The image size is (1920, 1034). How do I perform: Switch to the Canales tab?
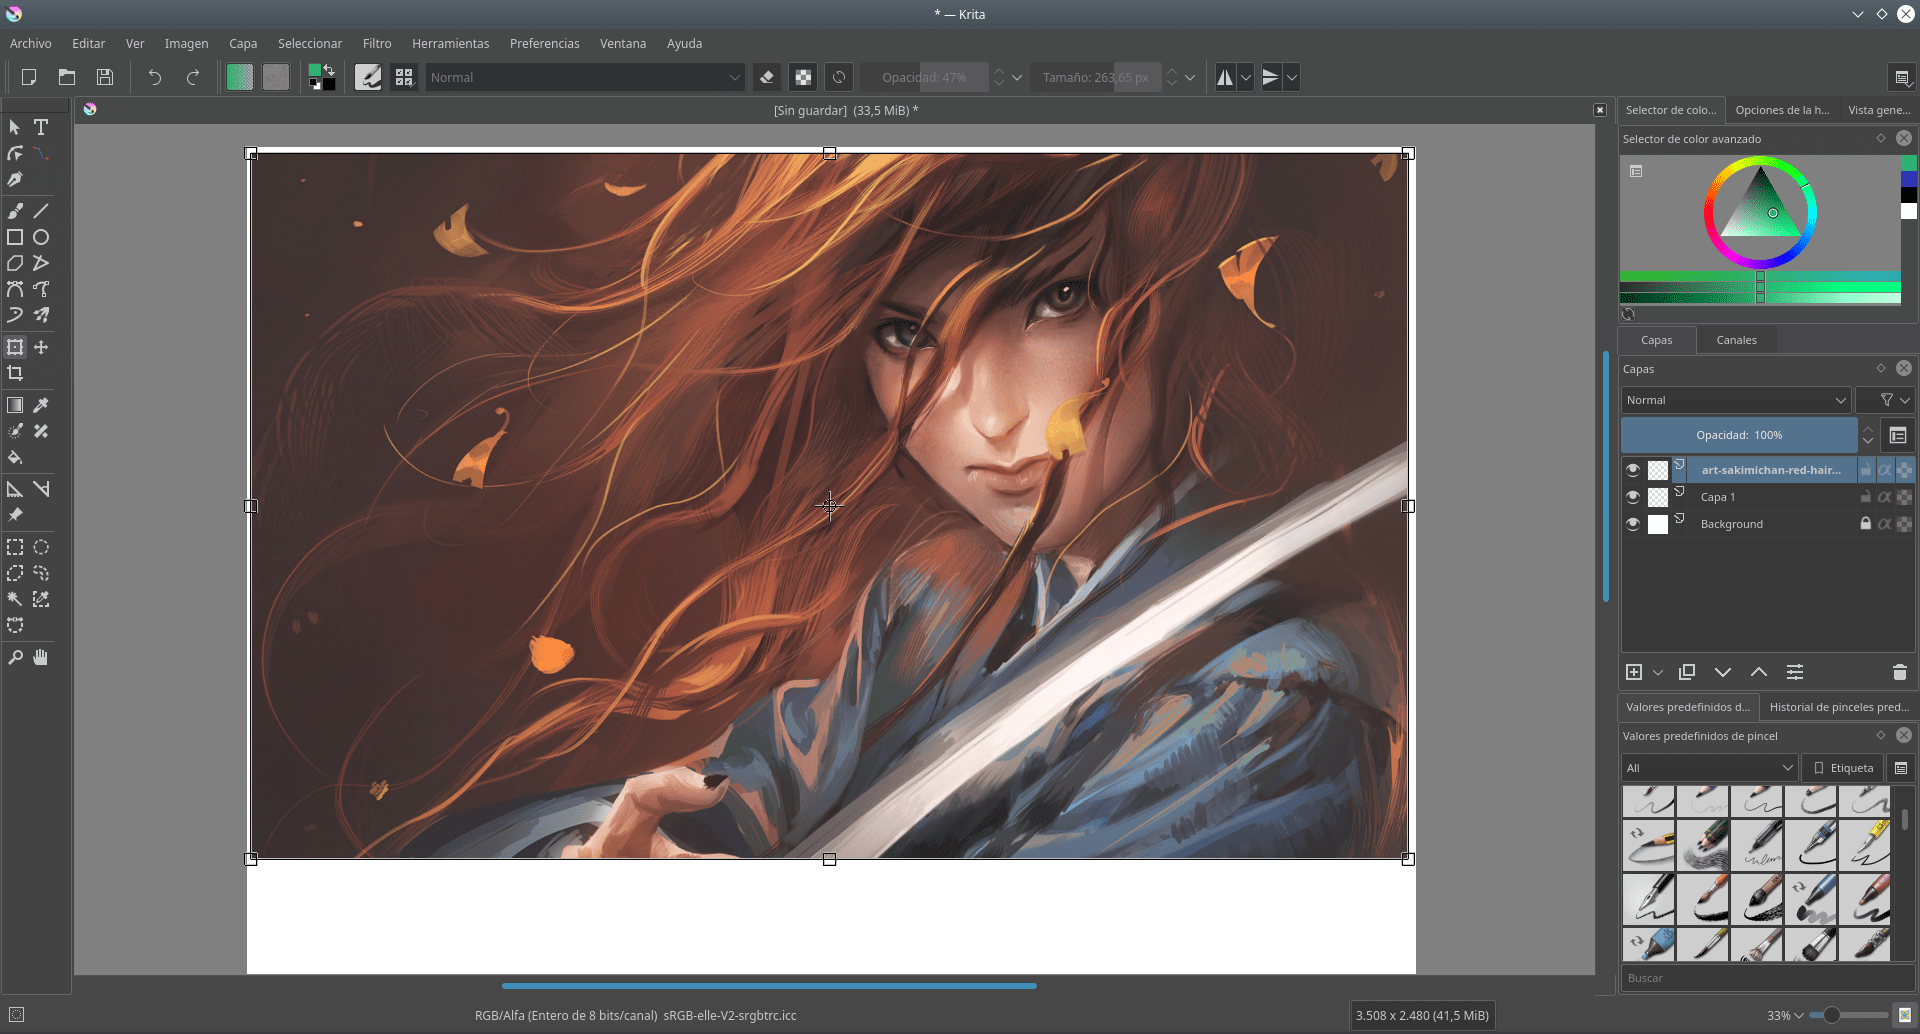[x=1737, y=339]
